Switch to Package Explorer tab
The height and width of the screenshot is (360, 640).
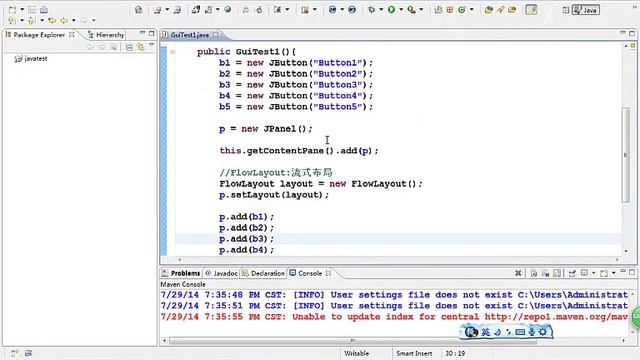coord(39,35)
